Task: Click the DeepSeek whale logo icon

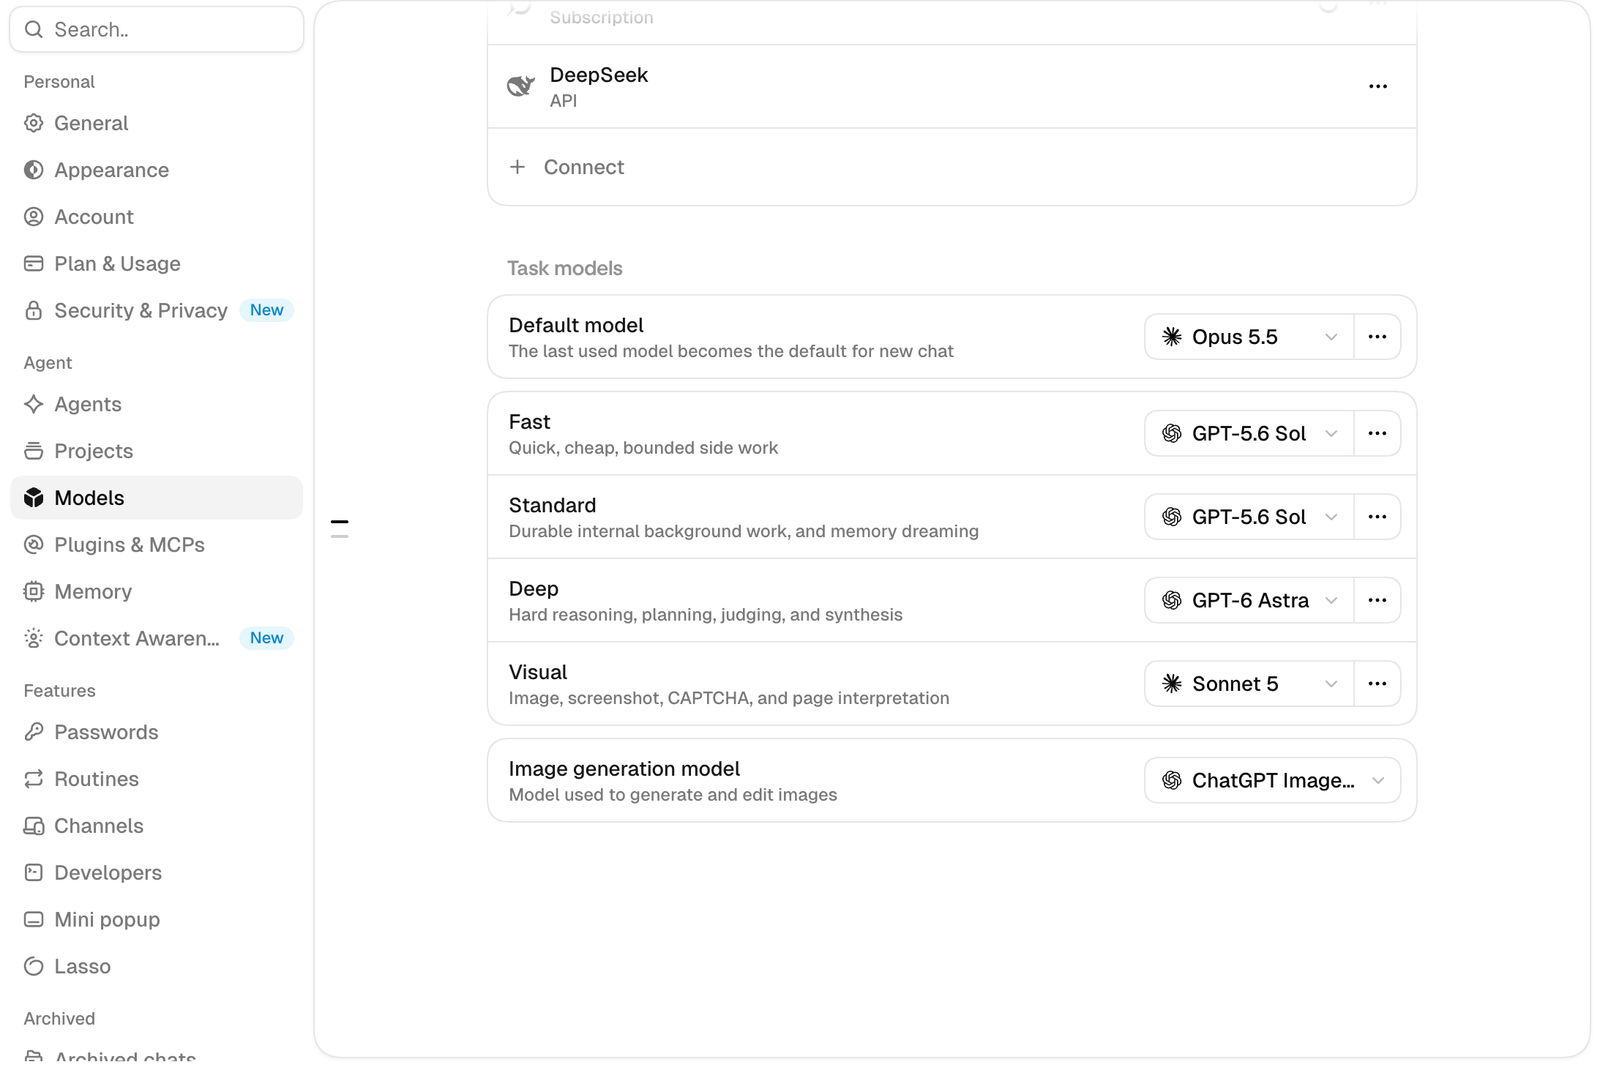Action: (x=520, y=86)
